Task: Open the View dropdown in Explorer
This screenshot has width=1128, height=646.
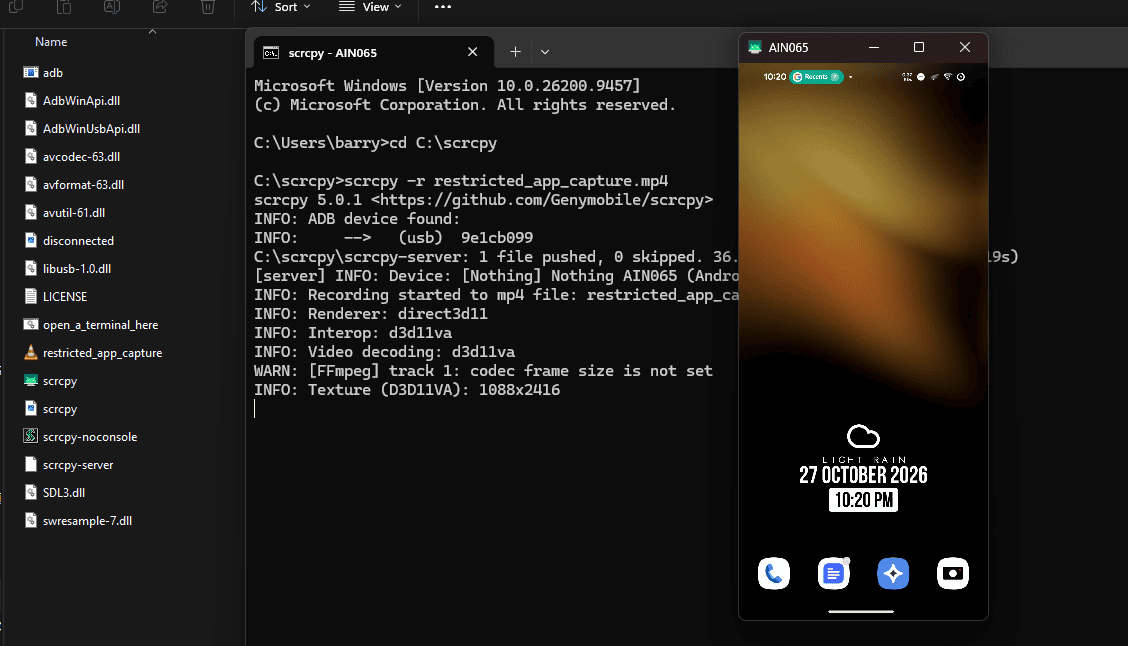Action: 370,6
